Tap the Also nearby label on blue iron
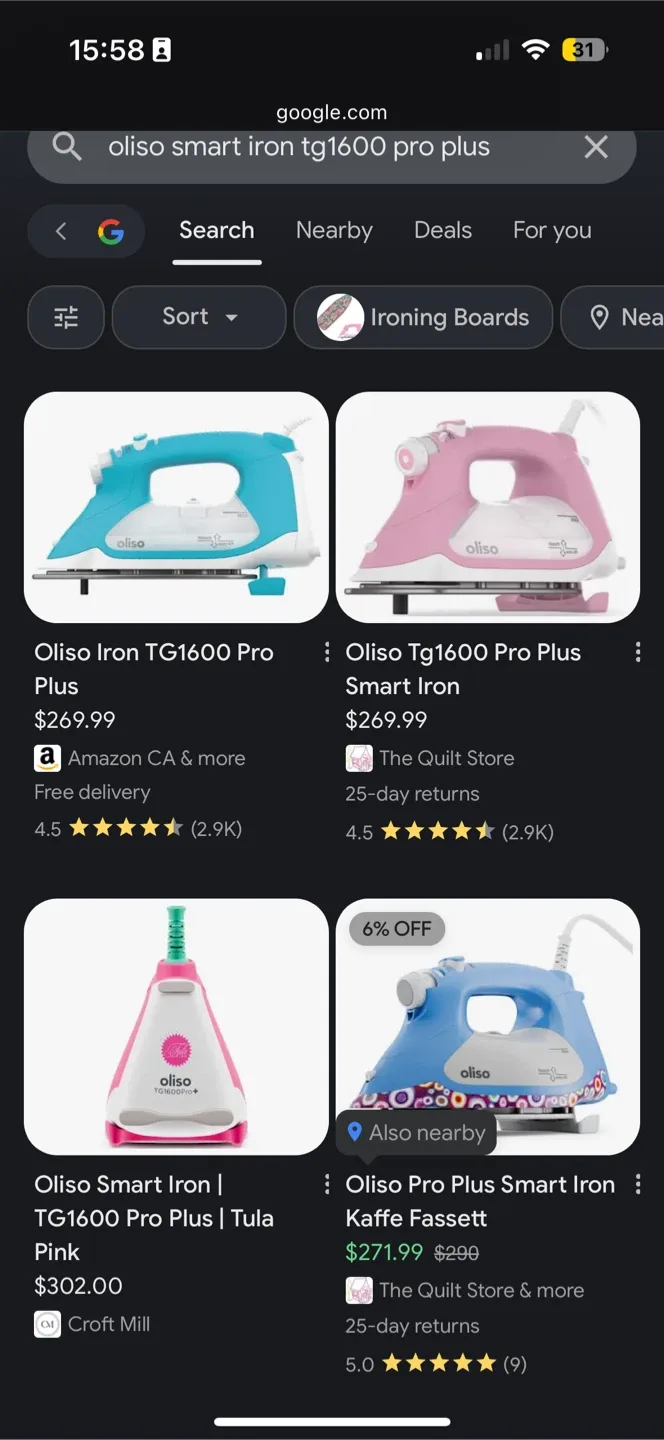The width and height of the screenshot is (664, 1440). [x=415, y=1133]
